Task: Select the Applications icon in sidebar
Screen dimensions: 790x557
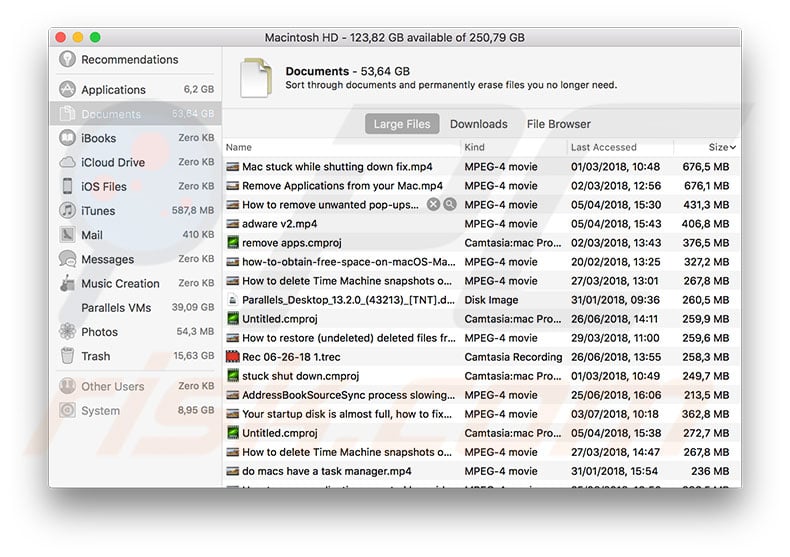Action: [67, 89]
